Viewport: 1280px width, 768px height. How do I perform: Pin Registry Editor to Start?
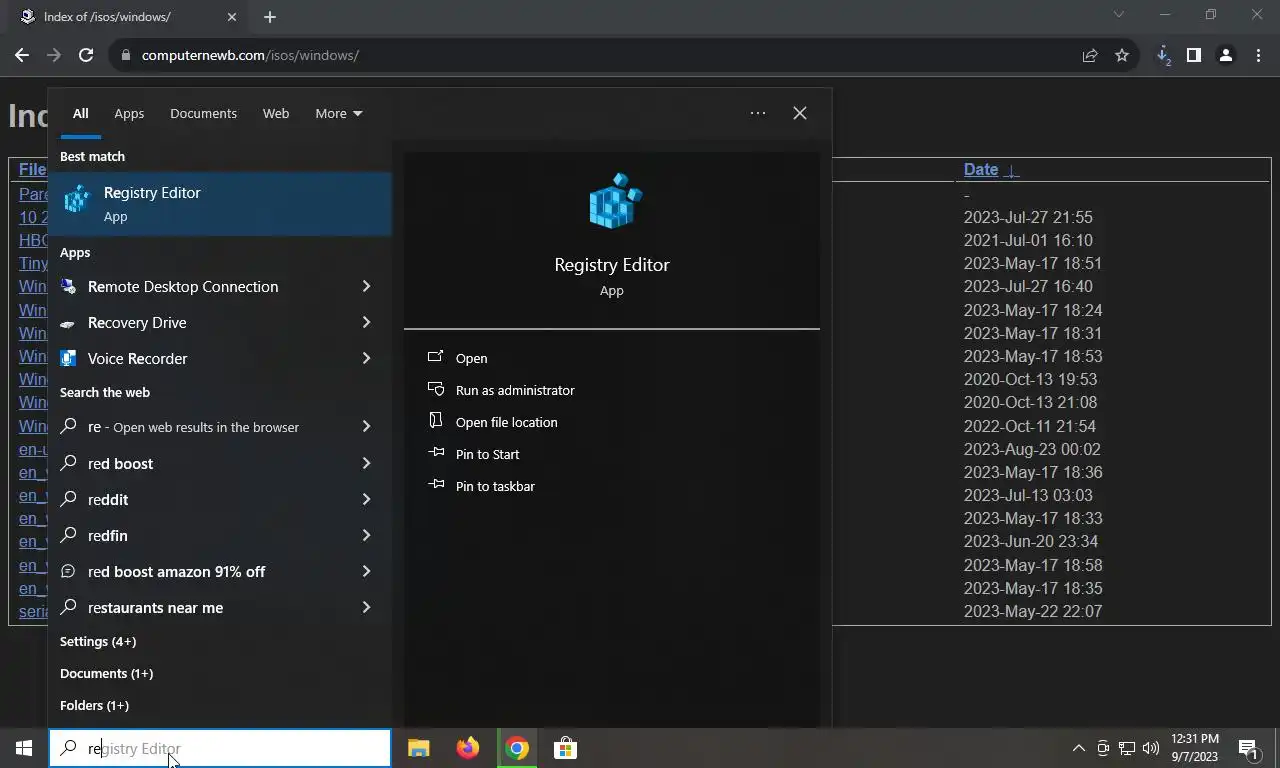click(487, 454)
